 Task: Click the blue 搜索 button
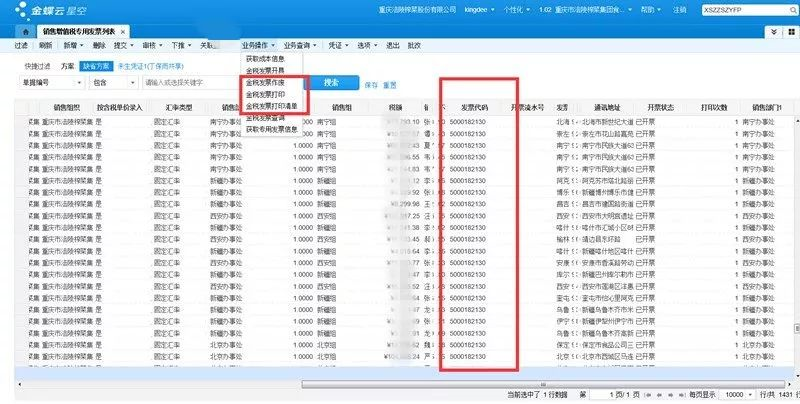point(332,83)
